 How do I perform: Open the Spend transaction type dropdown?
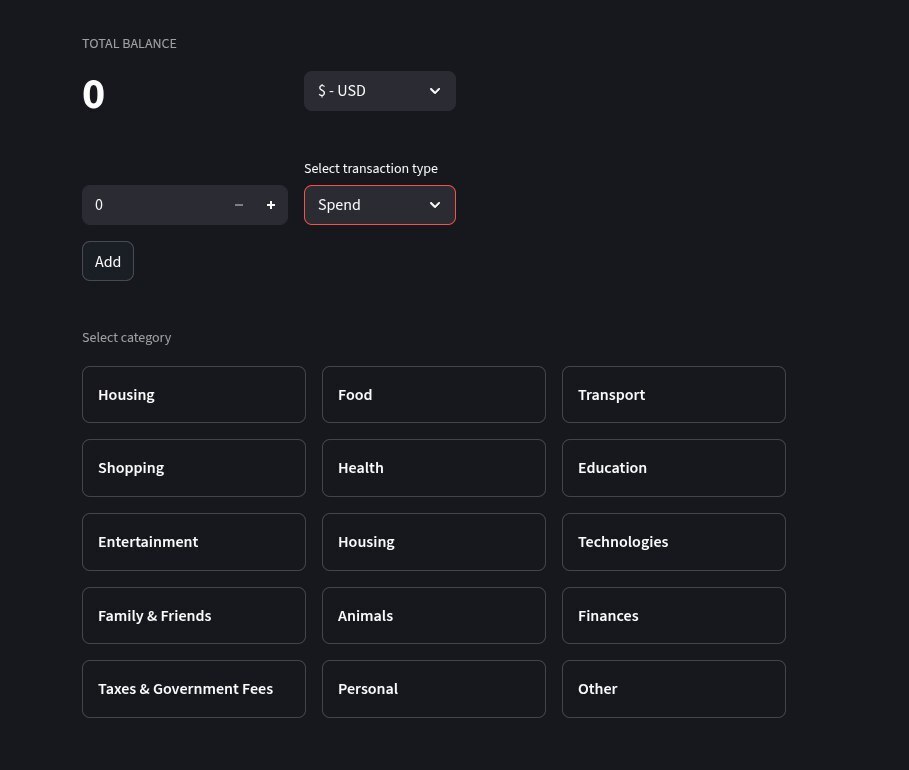(380, 205)
